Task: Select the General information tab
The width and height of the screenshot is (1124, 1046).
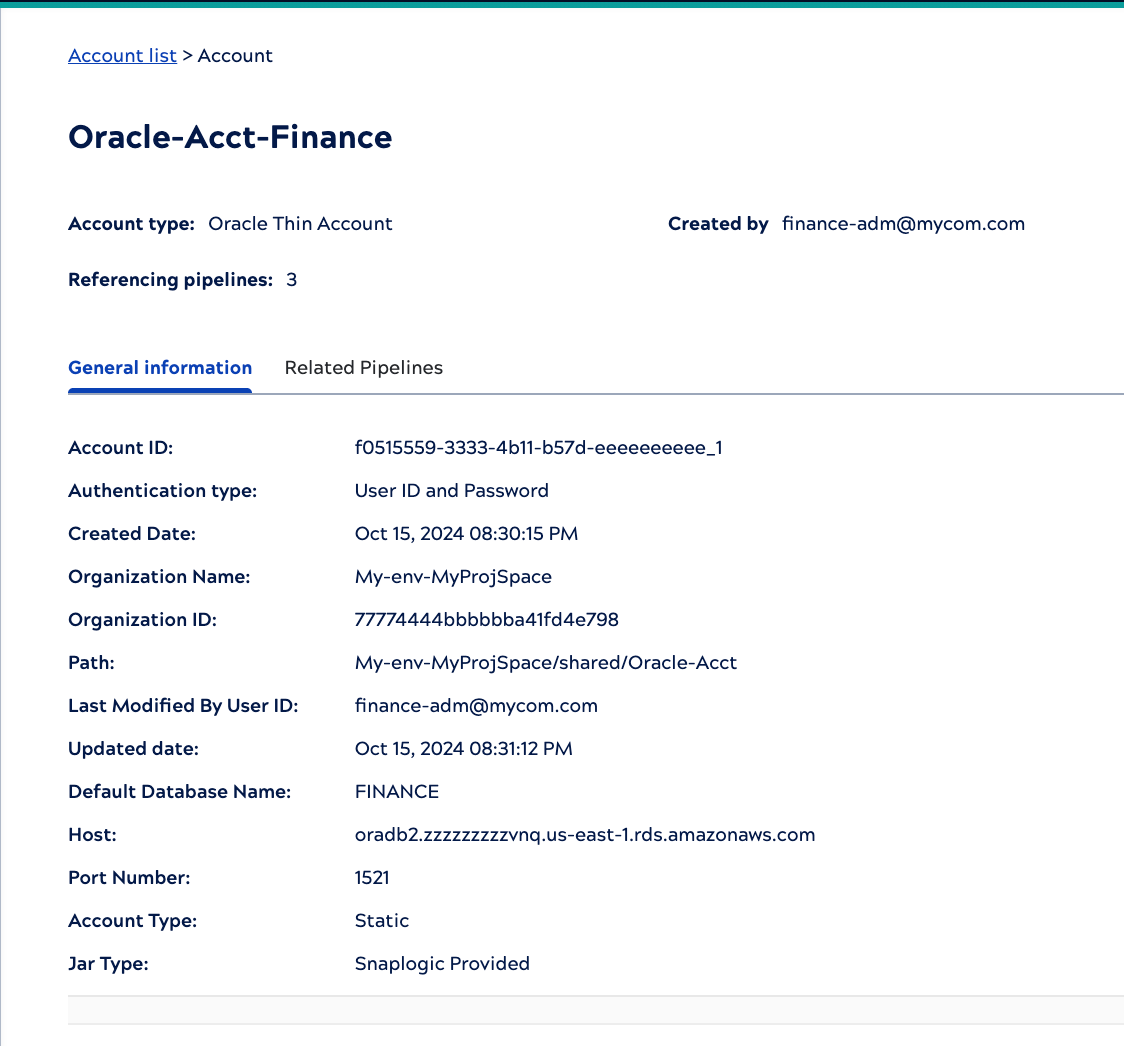Action: [159, 367]
